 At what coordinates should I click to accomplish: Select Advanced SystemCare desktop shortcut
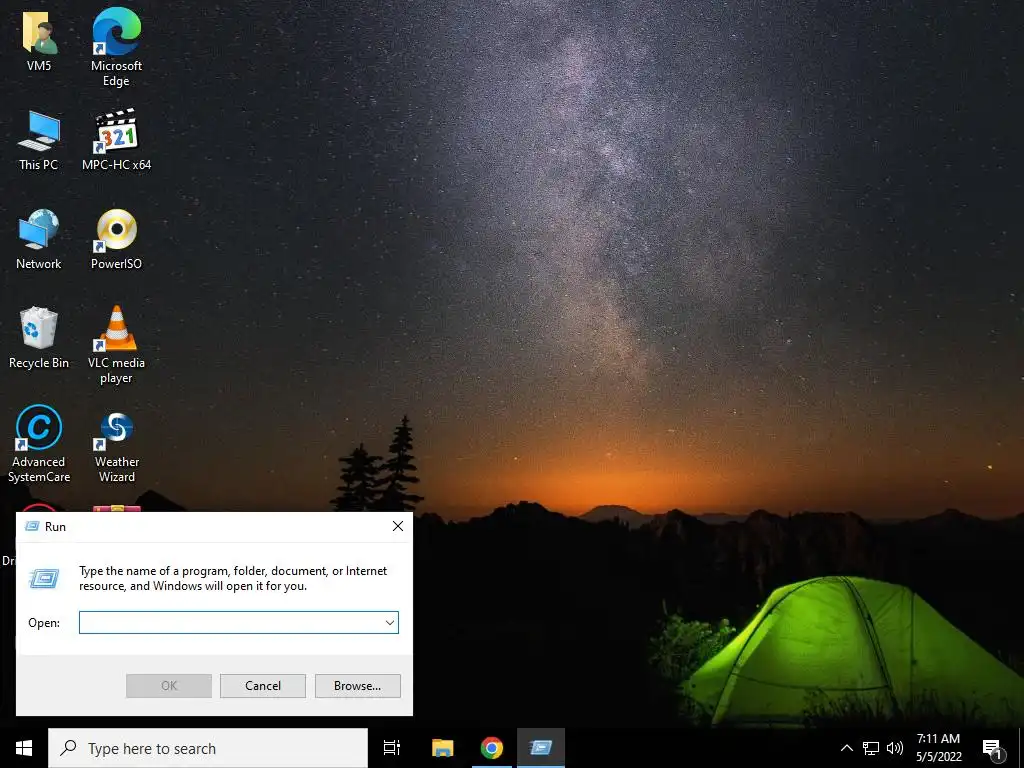pyautogui.click(x=39, y=444)
